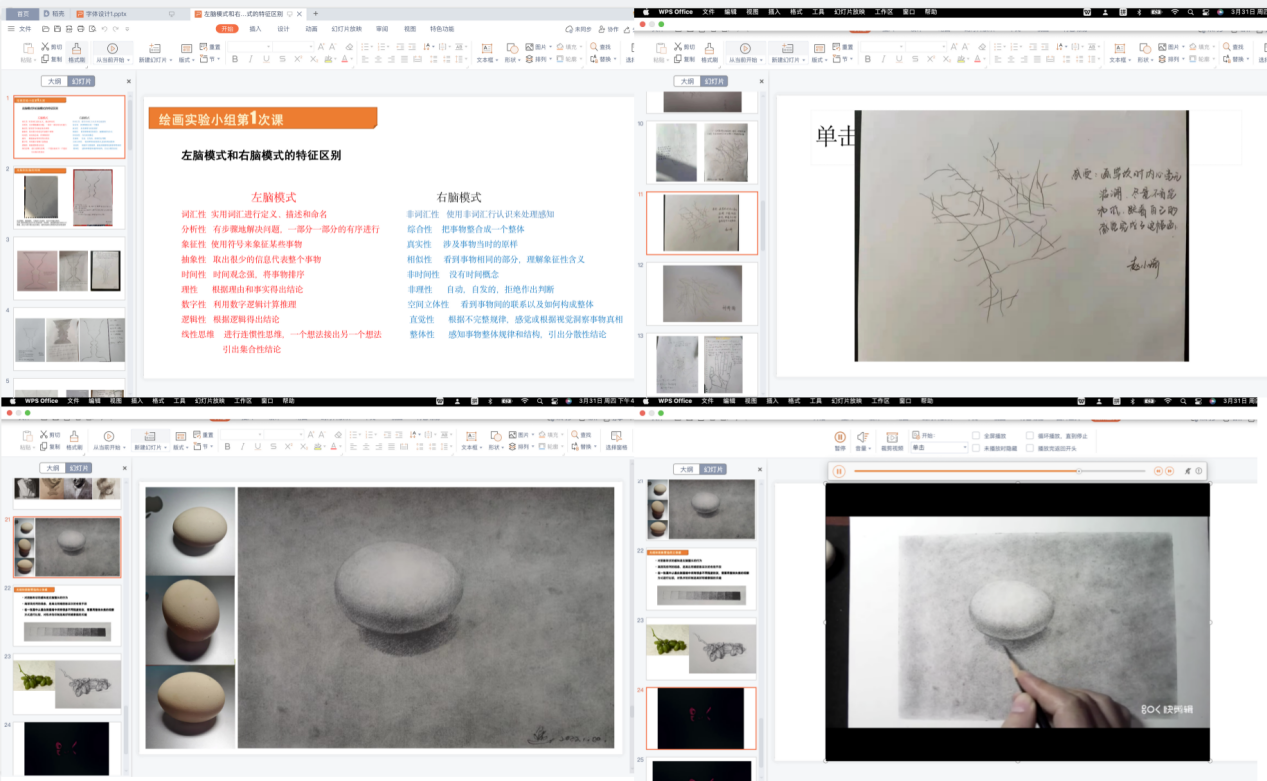This screenshot has width=1267, height=781.
Task: Click the 裁剪视频 (trim video) icon
Action: click(892, 438)
